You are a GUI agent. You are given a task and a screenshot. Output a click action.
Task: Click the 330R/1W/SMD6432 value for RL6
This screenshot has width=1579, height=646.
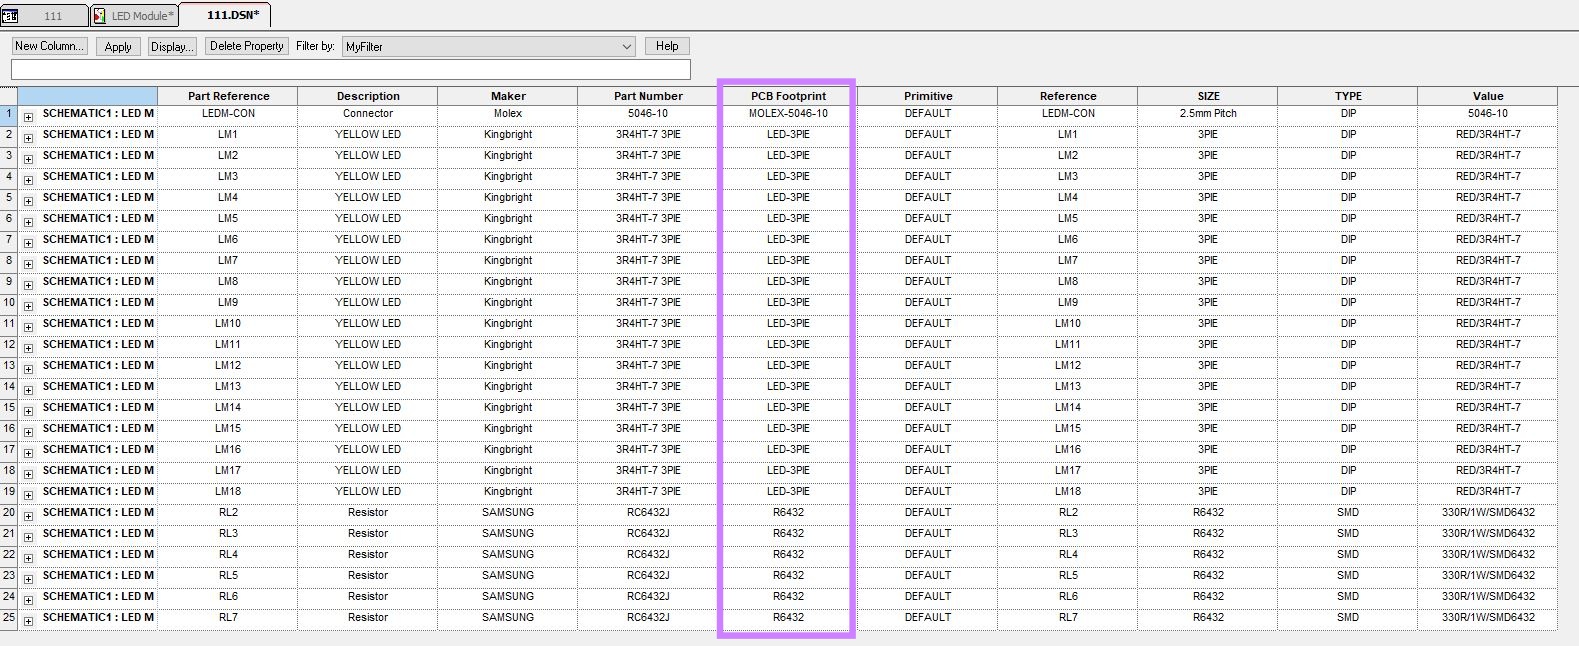1488,597
